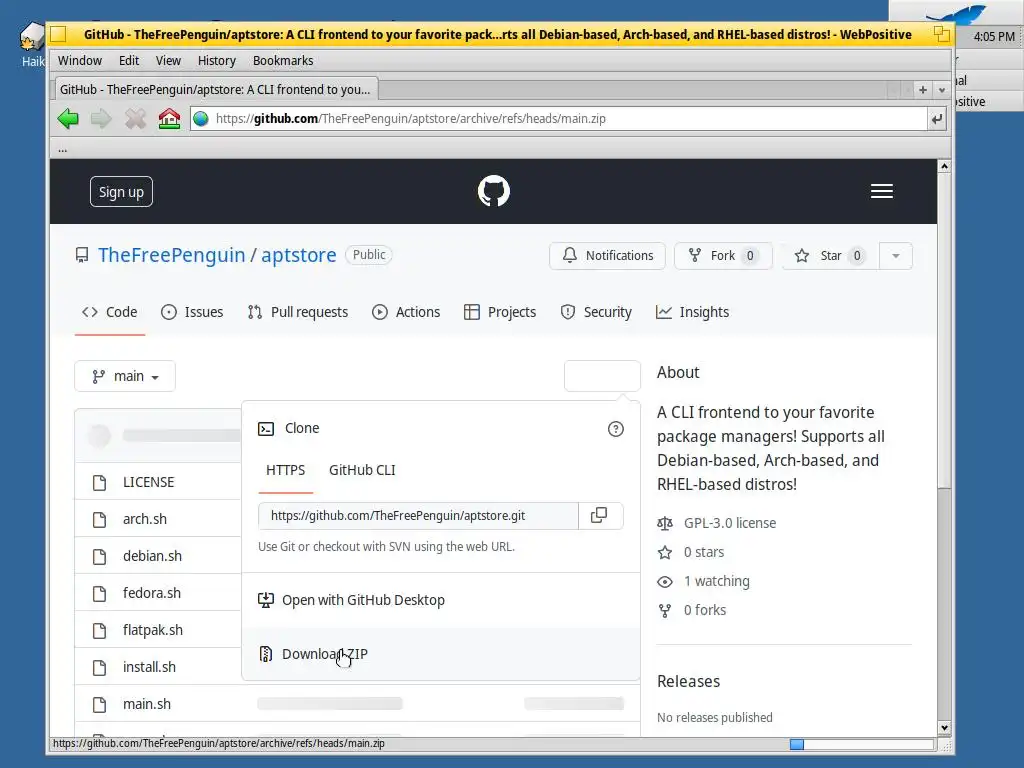This screenshot has height=768, width=1024.
Task: Stop page loading with the X icon
Action: pos(135,119)
